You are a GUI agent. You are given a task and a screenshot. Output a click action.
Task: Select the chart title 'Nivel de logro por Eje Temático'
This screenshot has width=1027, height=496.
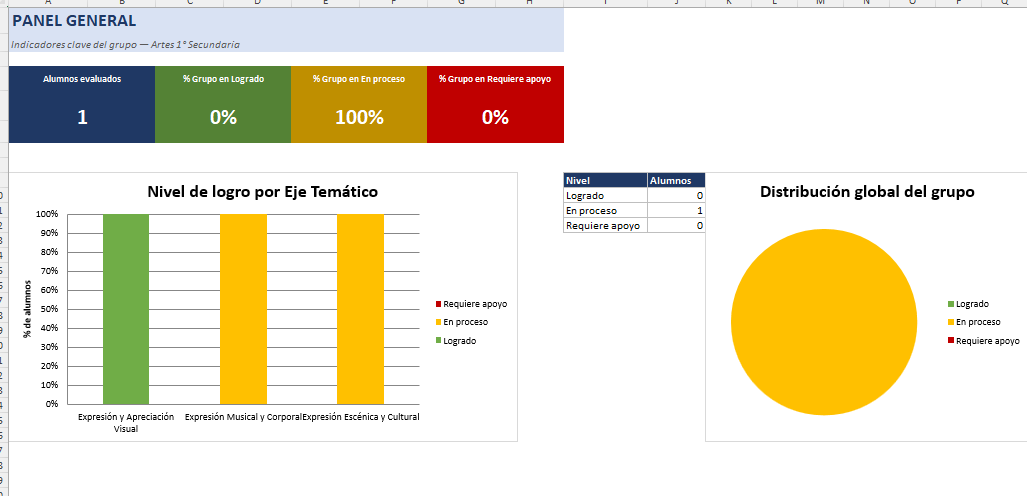coord(263,192)
